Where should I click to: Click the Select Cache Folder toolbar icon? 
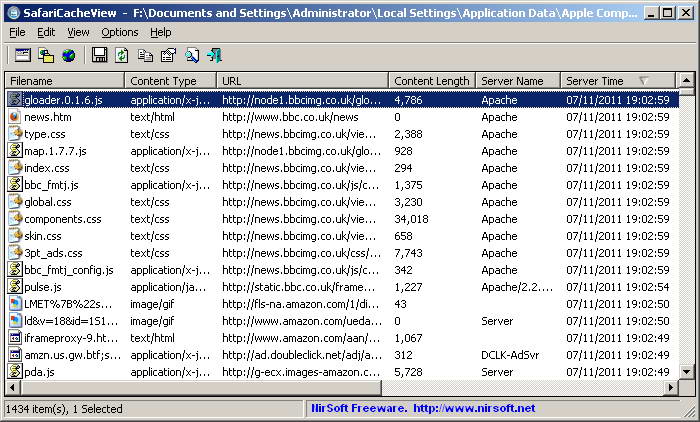point(22,55)
